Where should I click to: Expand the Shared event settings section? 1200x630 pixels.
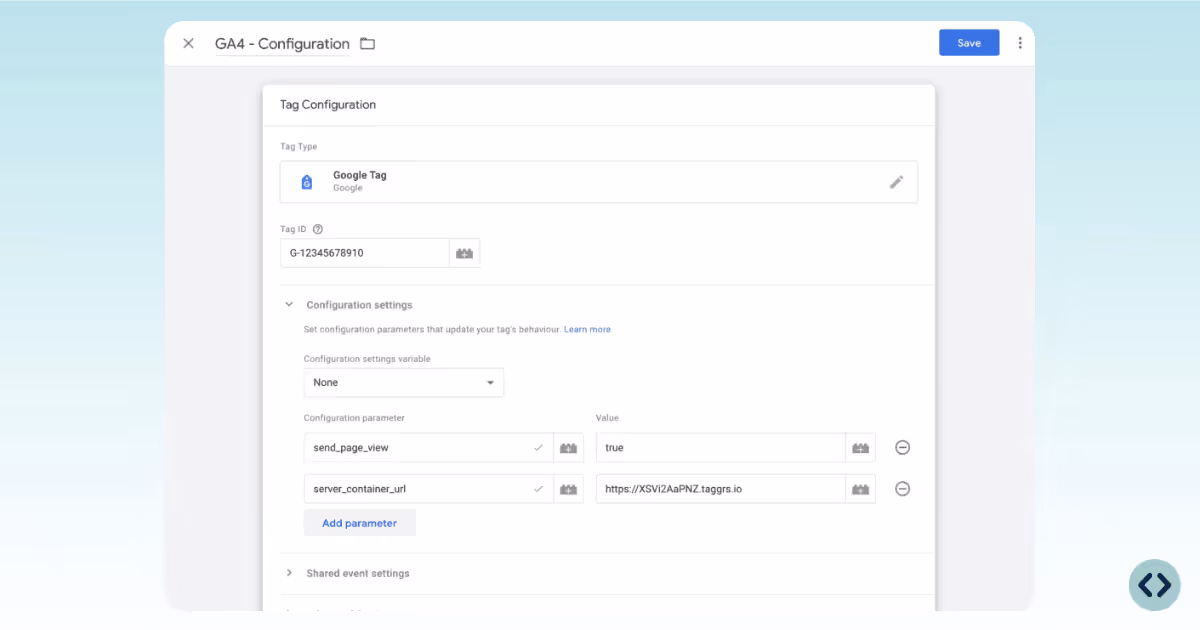[289, 573]
